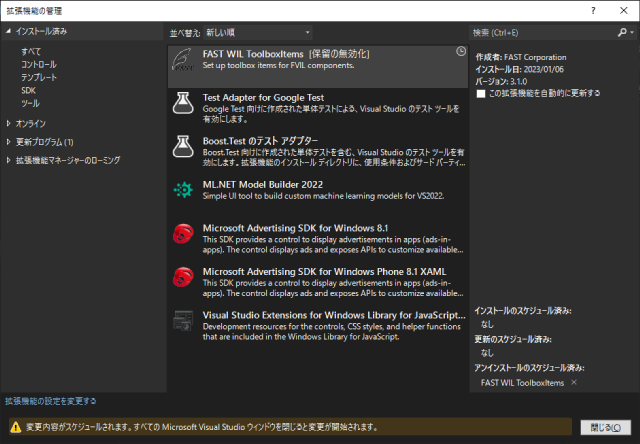This screenshot has height=444, width=640.
Task: Select FAST WIL ToolboxItems entry title
Action: tap(253, 54)
